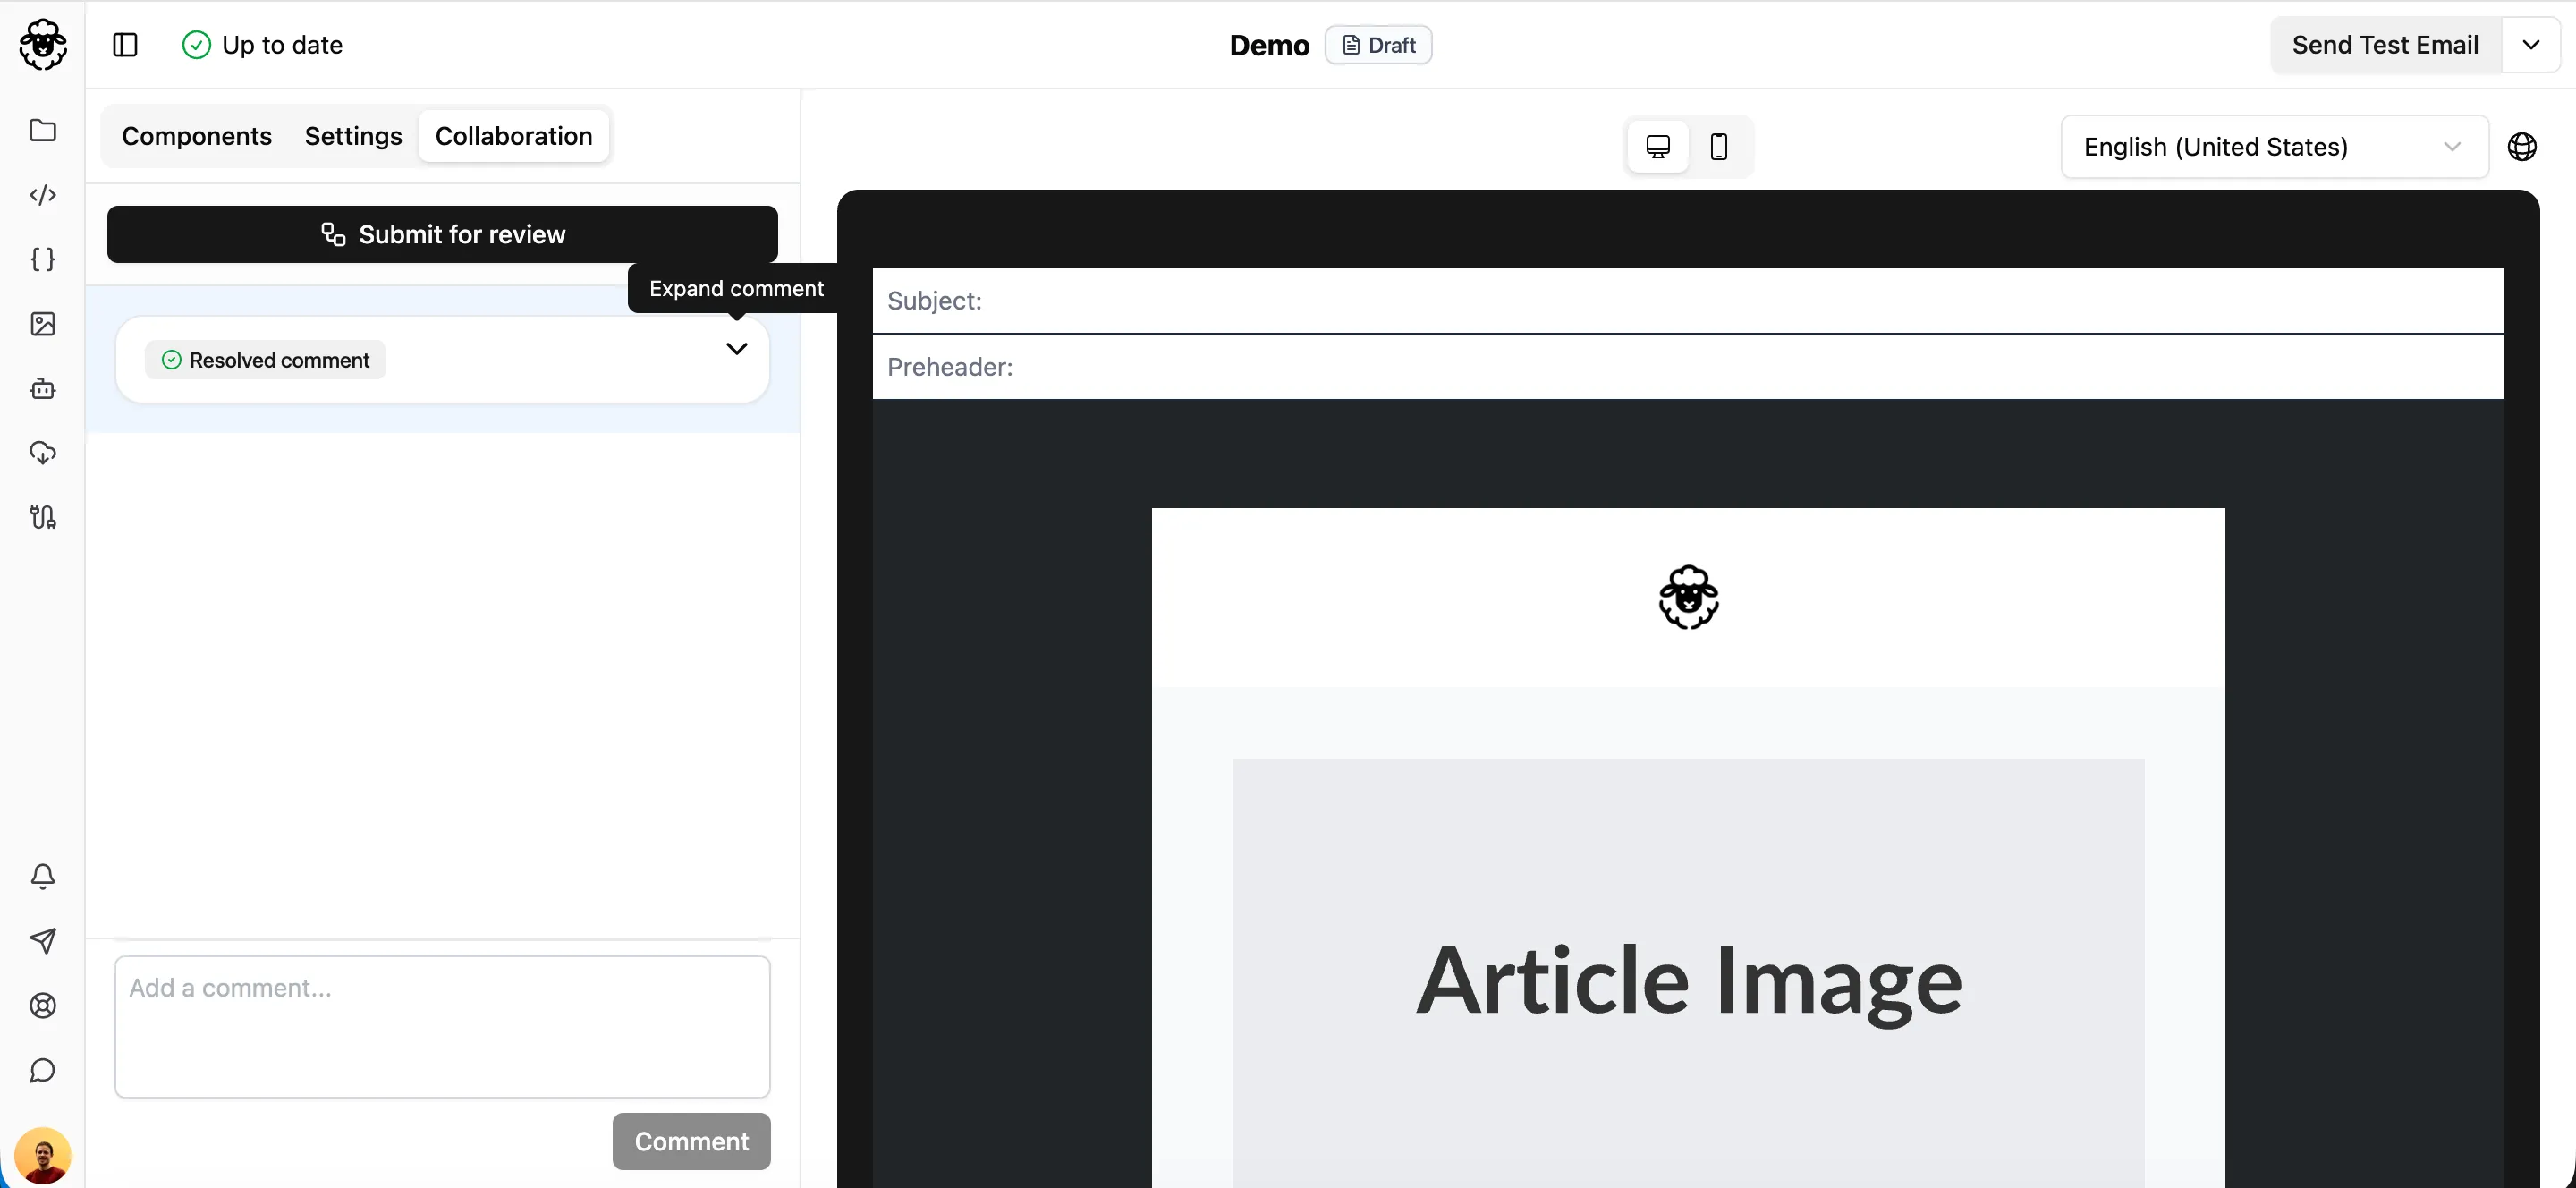
Task: Open the image assets icon
Action: (42, 324)
